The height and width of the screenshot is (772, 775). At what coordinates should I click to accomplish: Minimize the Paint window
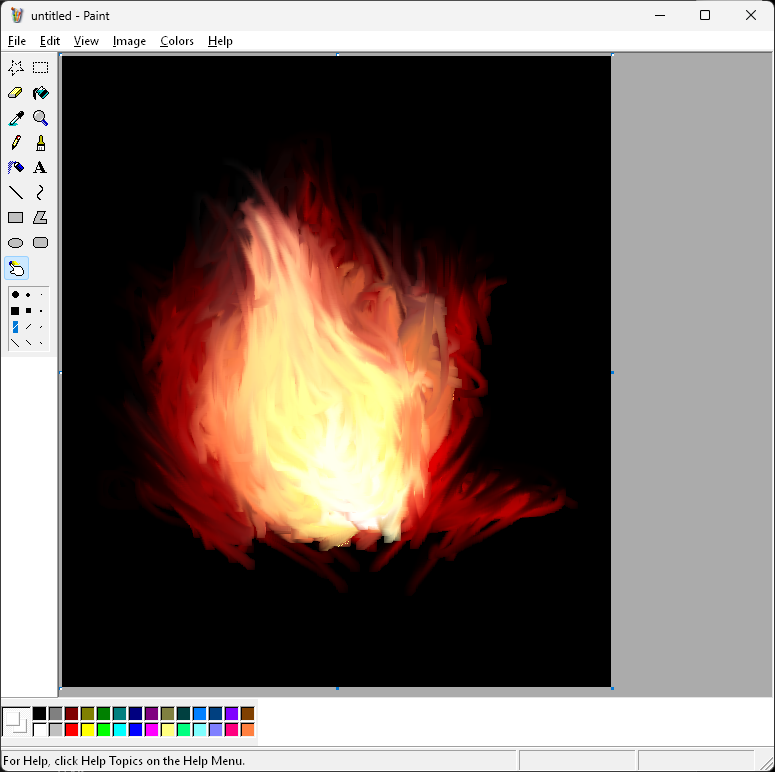pyautogui.click(x=660, y=15)
